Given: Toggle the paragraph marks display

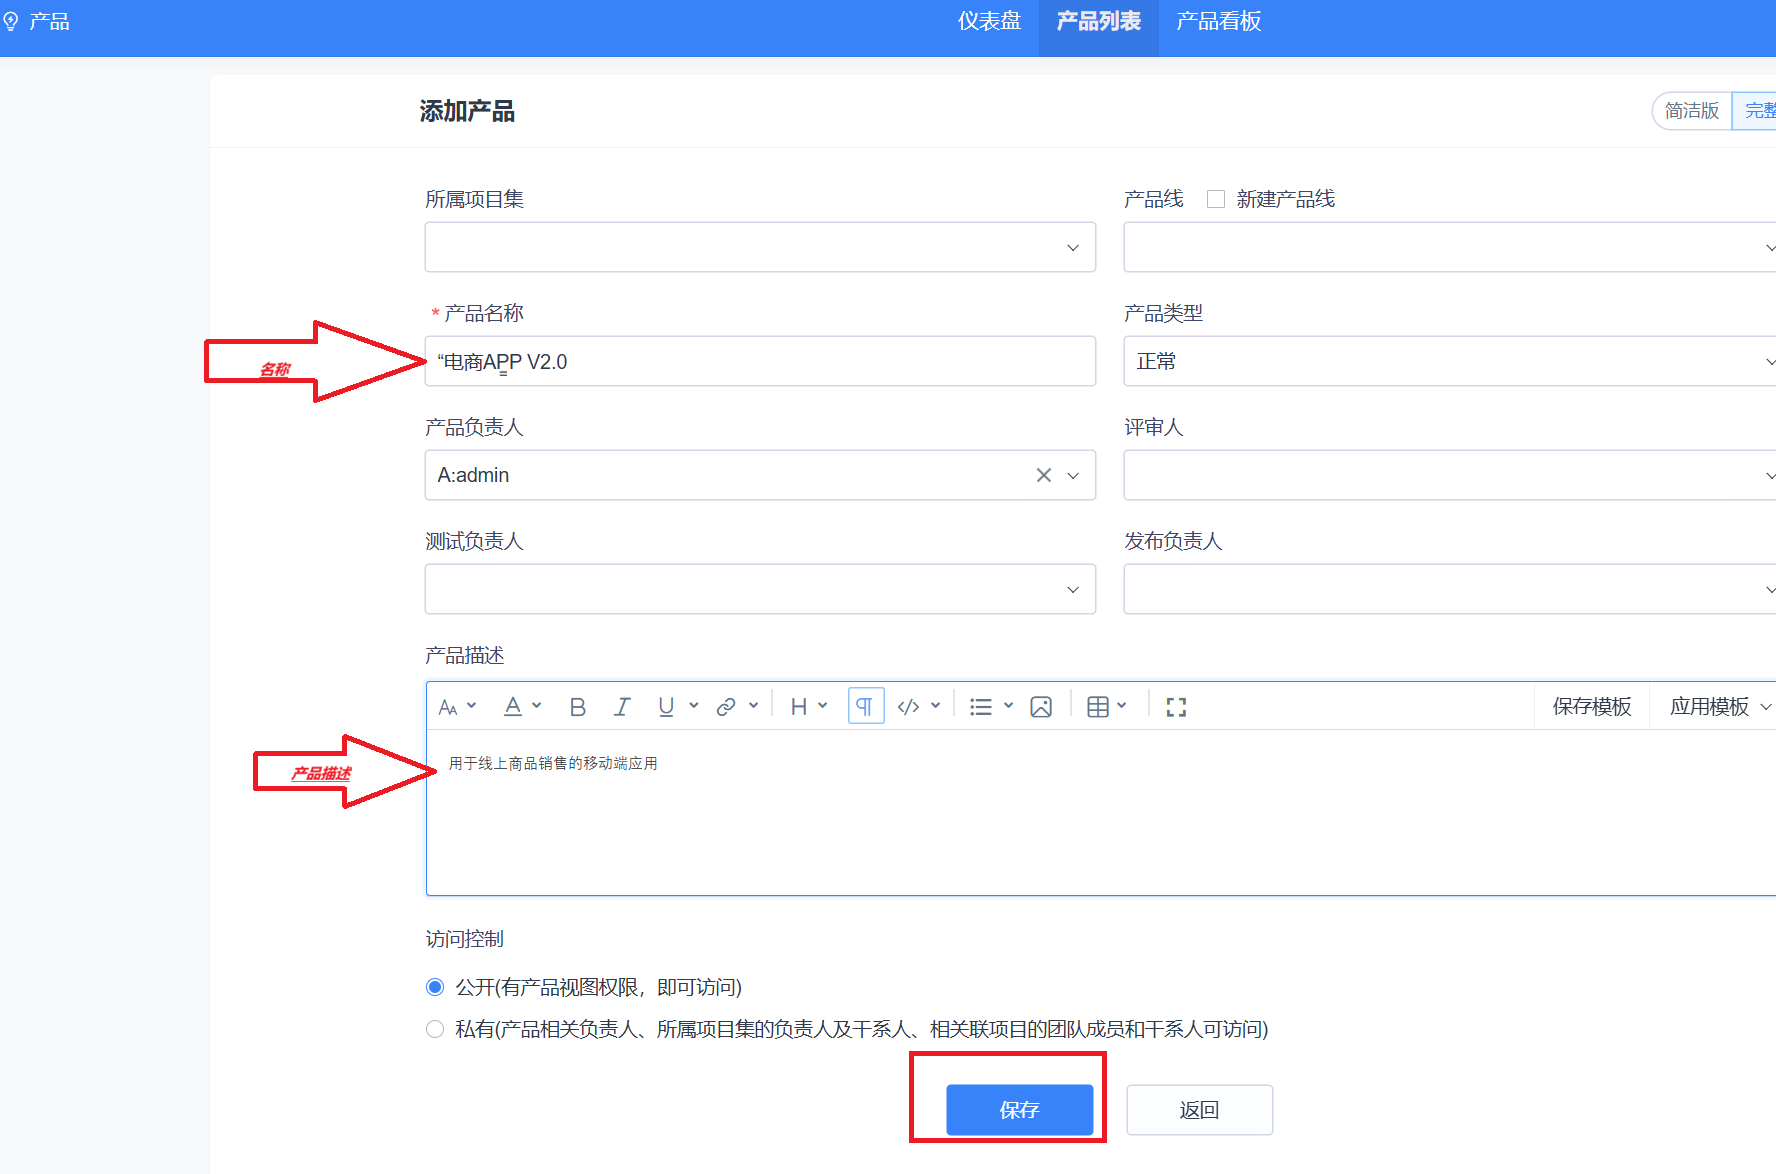Looking at the screenshot, I should tap(864, 706).
